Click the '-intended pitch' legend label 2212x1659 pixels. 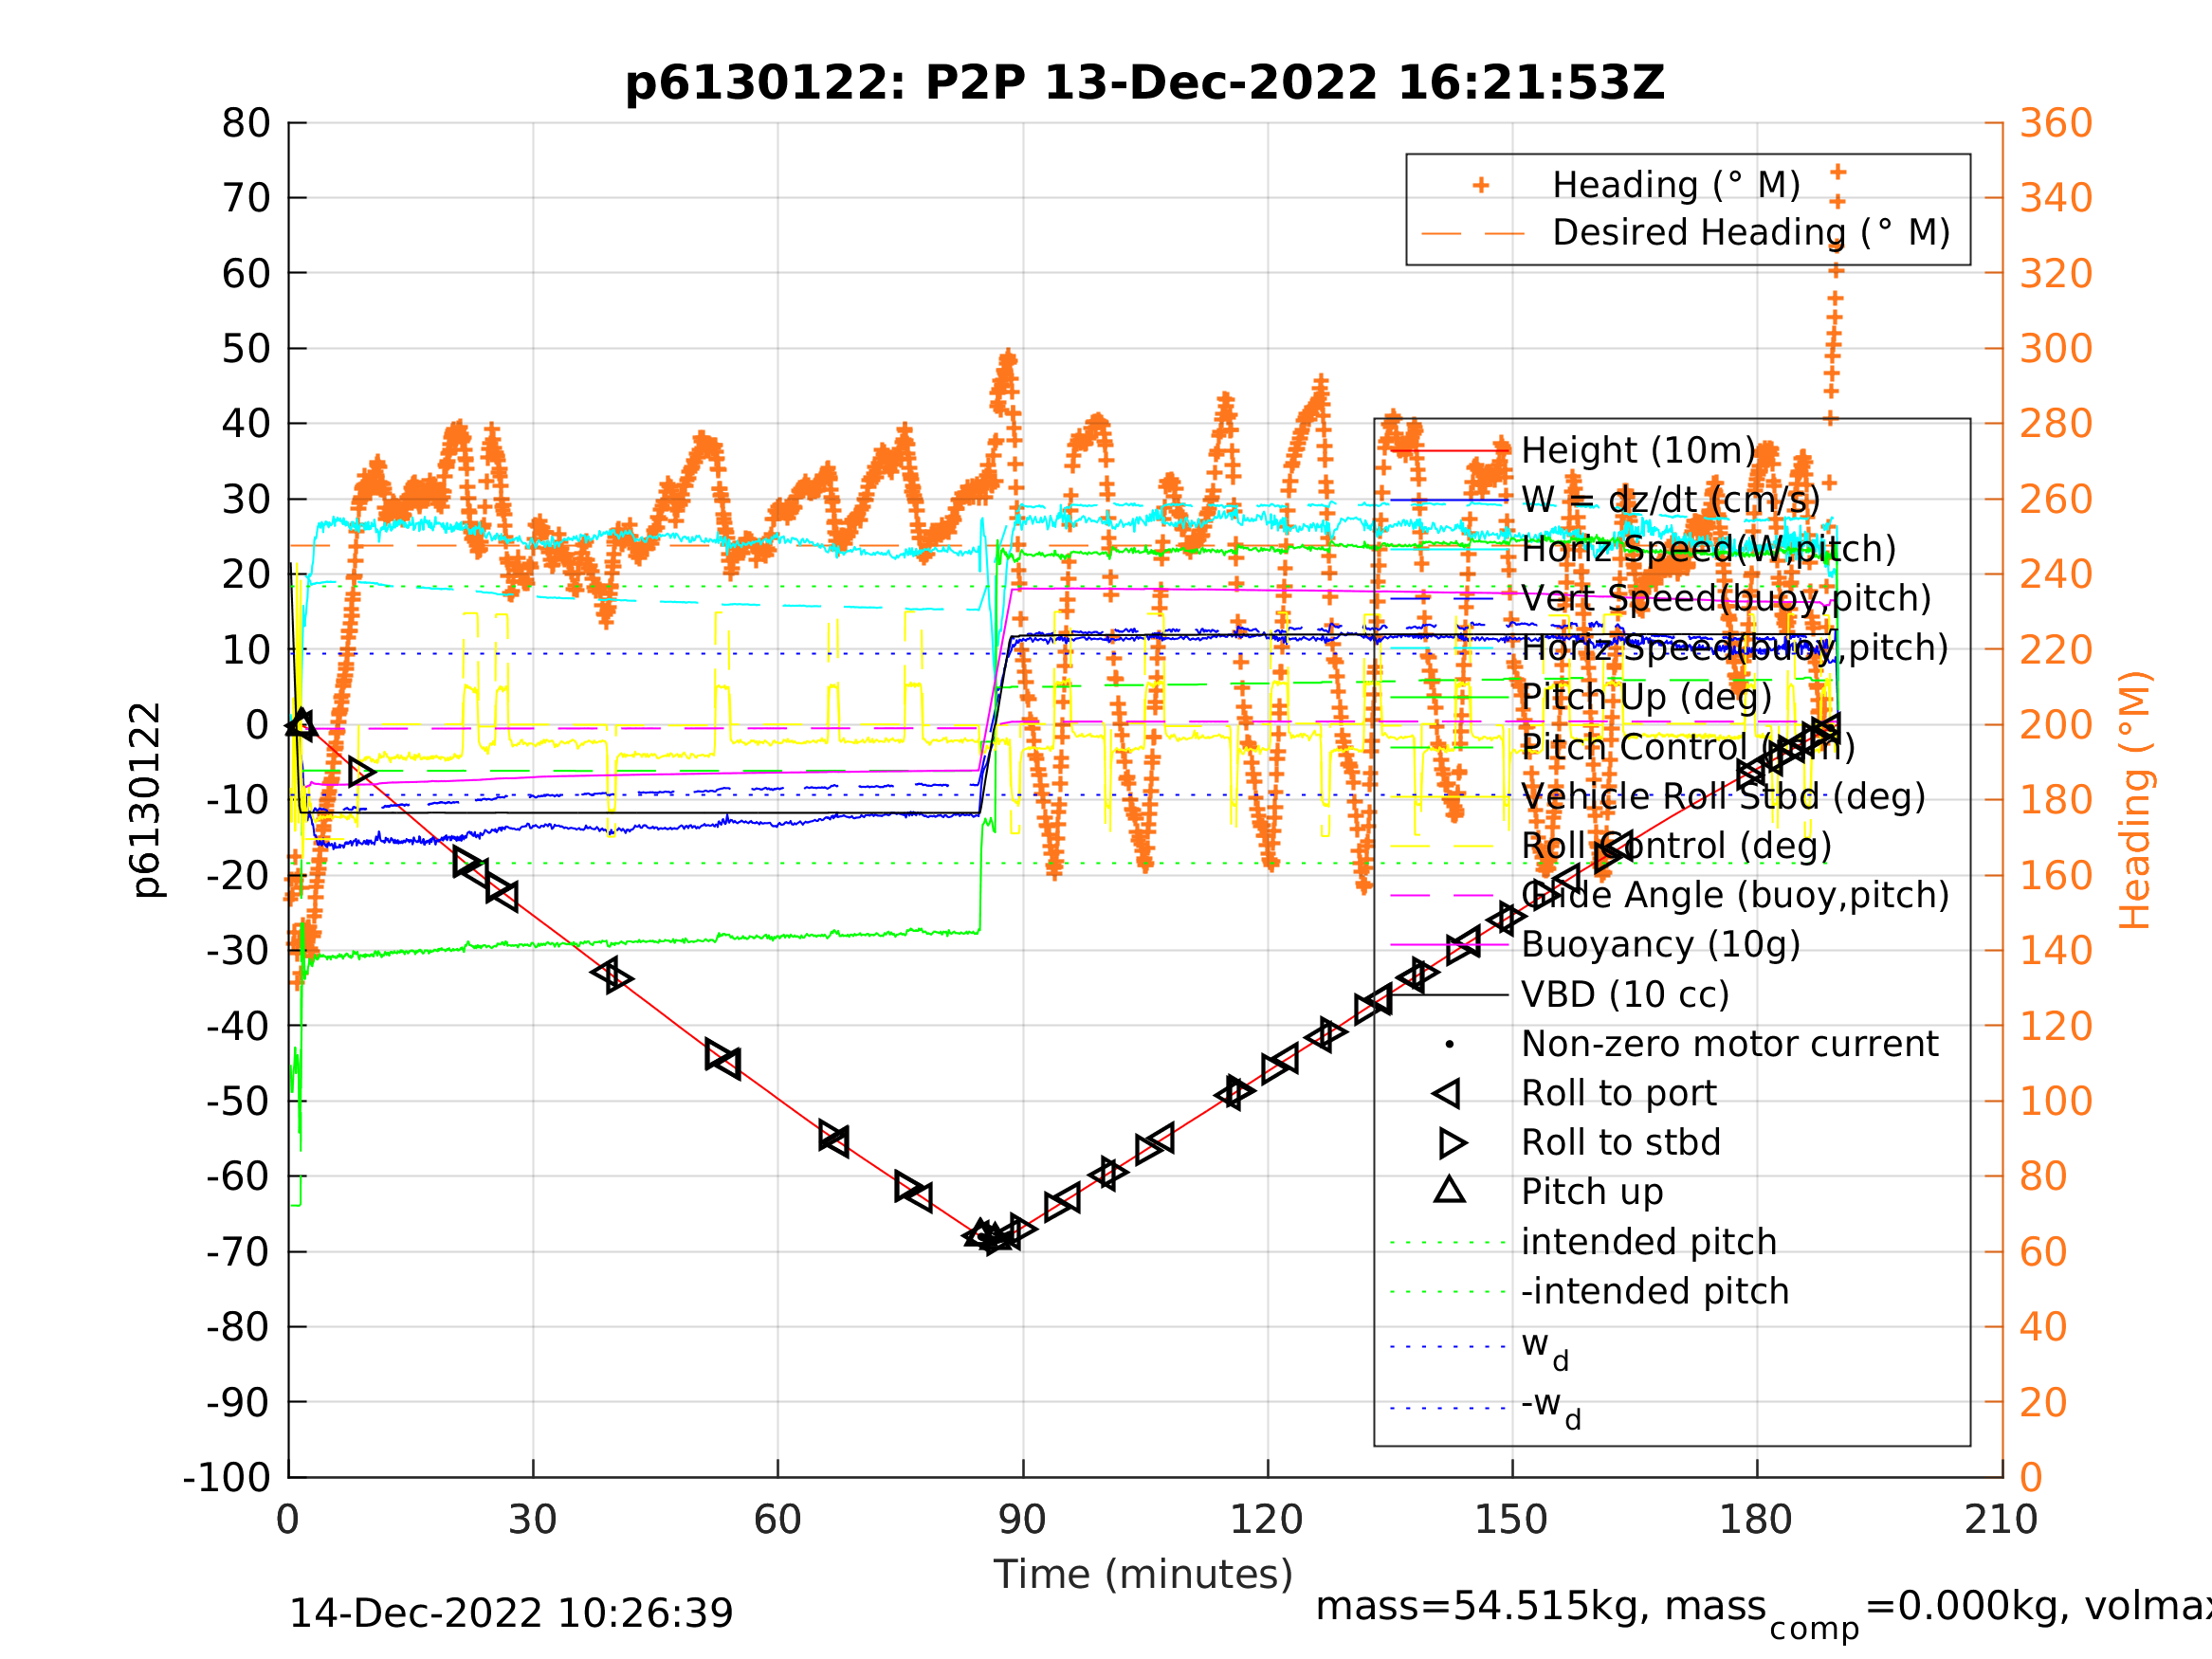[x=1655, y=1290]
